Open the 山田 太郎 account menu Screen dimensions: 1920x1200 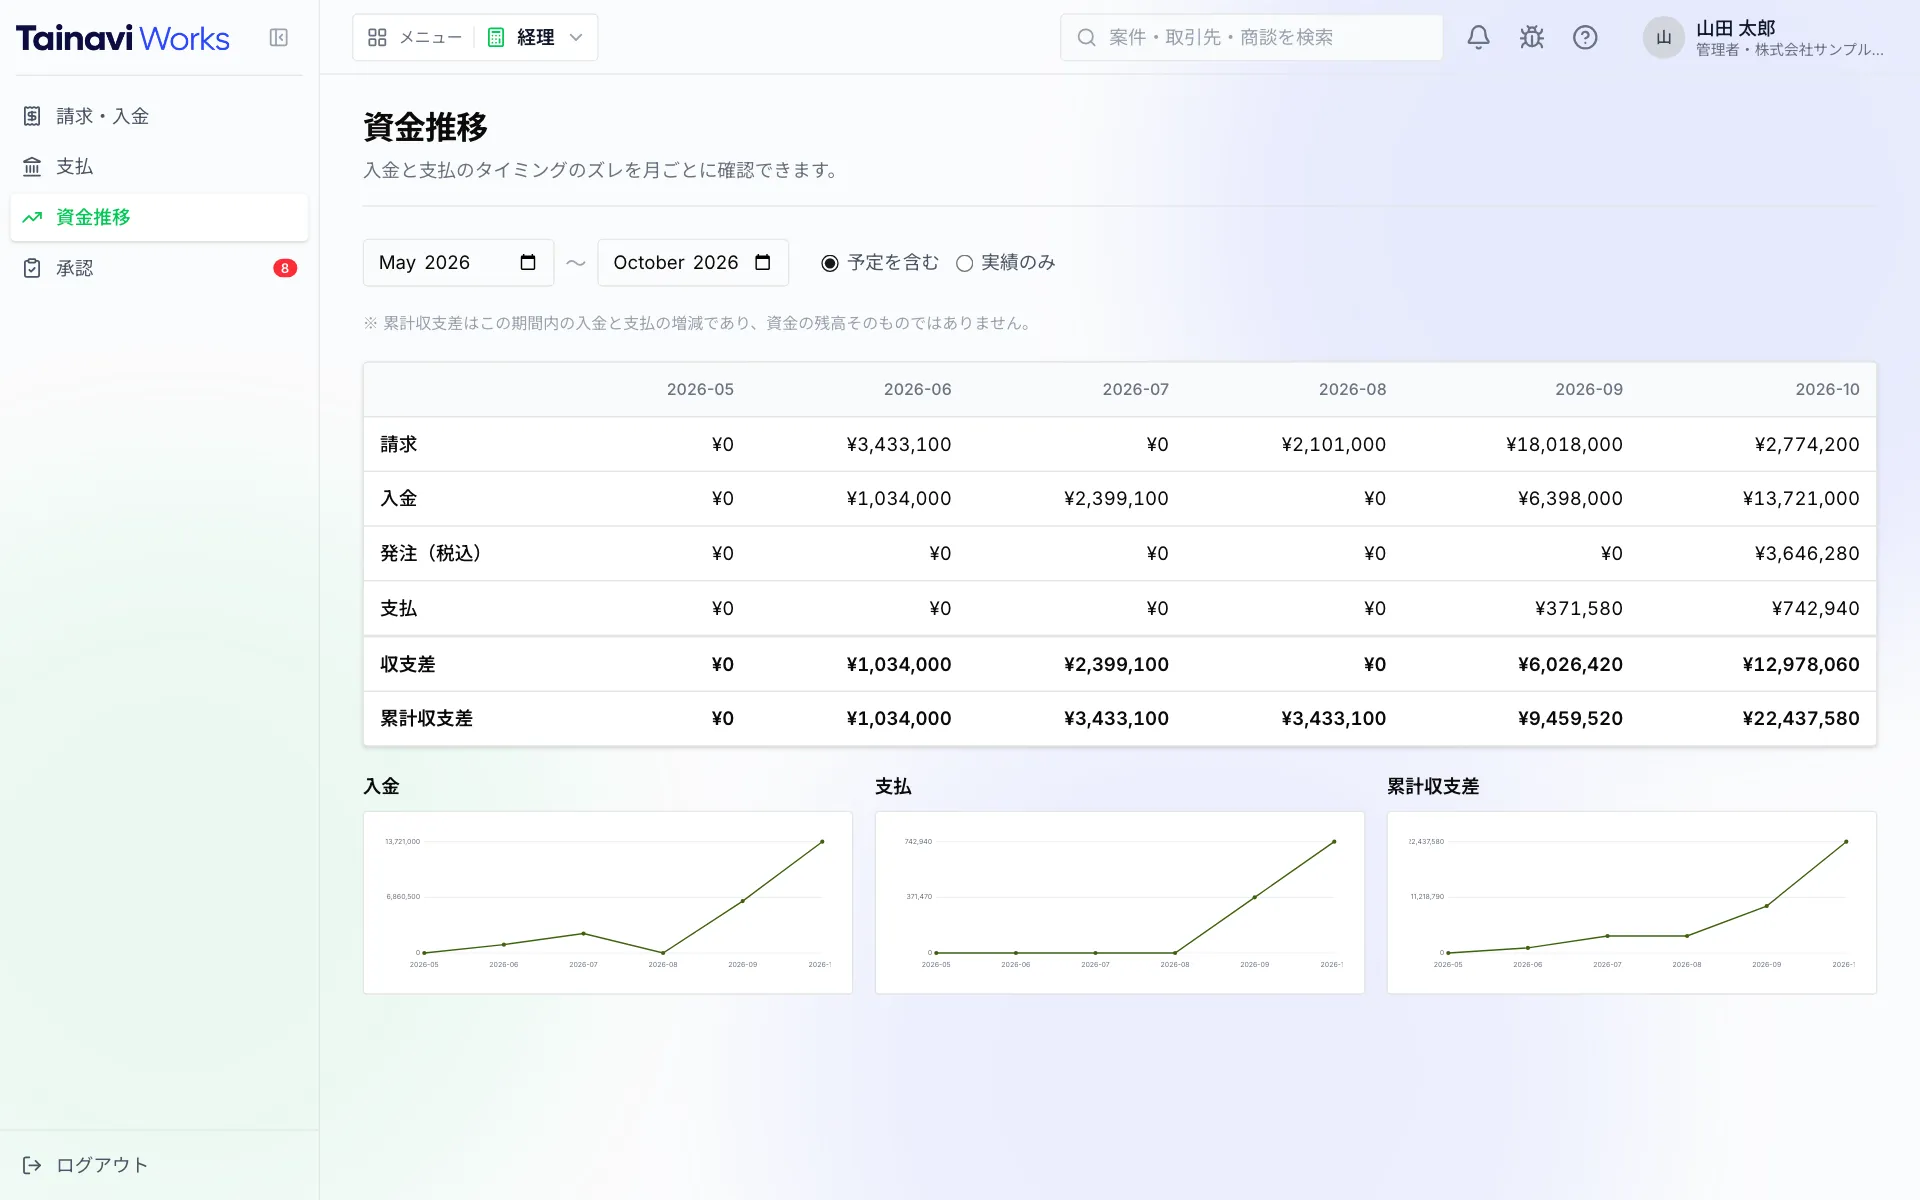1764,38
